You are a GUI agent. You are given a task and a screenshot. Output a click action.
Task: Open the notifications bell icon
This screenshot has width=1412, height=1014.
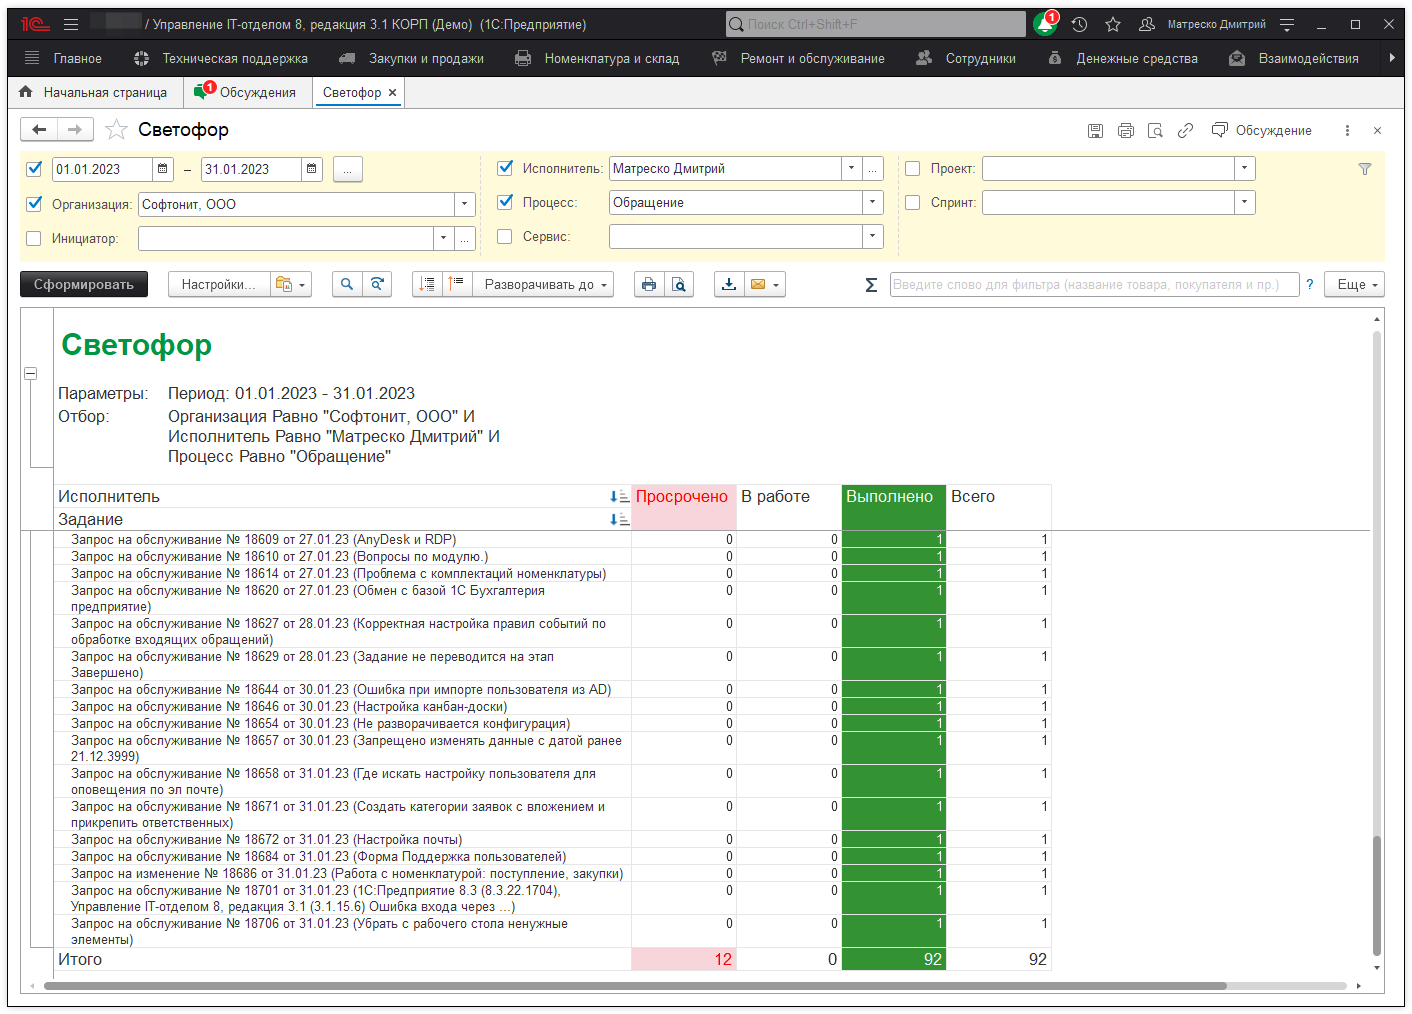click(1045, 25)
